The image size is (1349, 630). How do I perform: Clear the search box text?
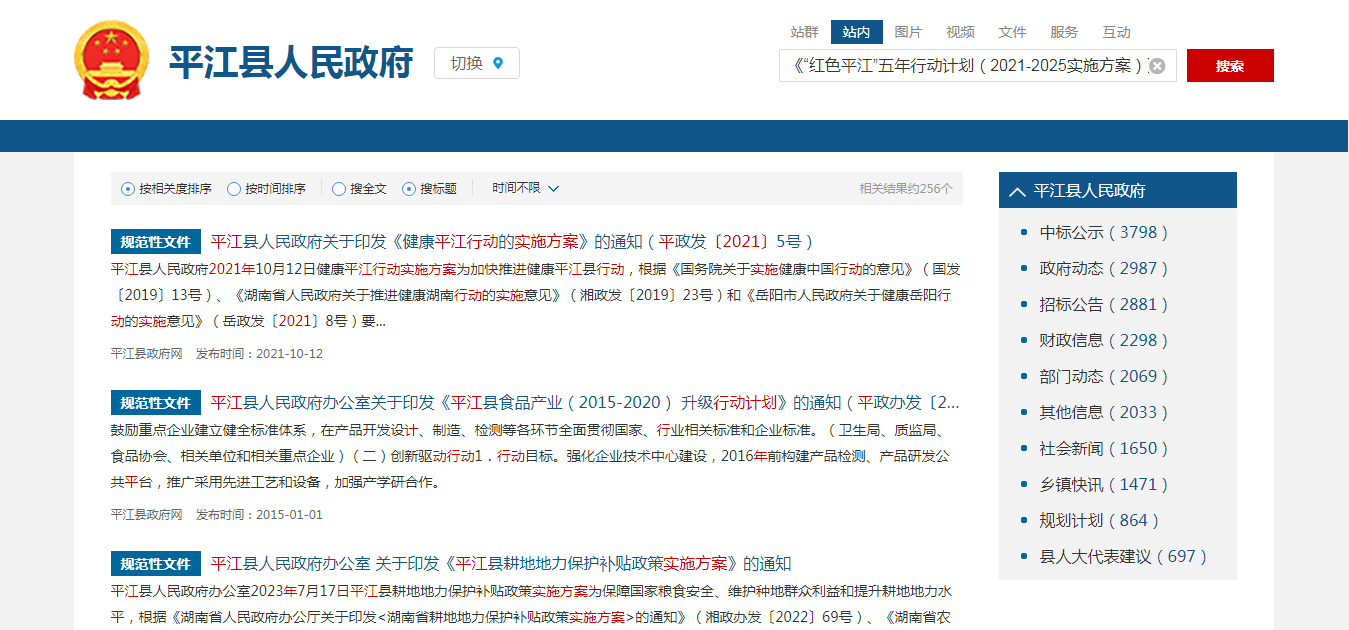coord(1157,66)
